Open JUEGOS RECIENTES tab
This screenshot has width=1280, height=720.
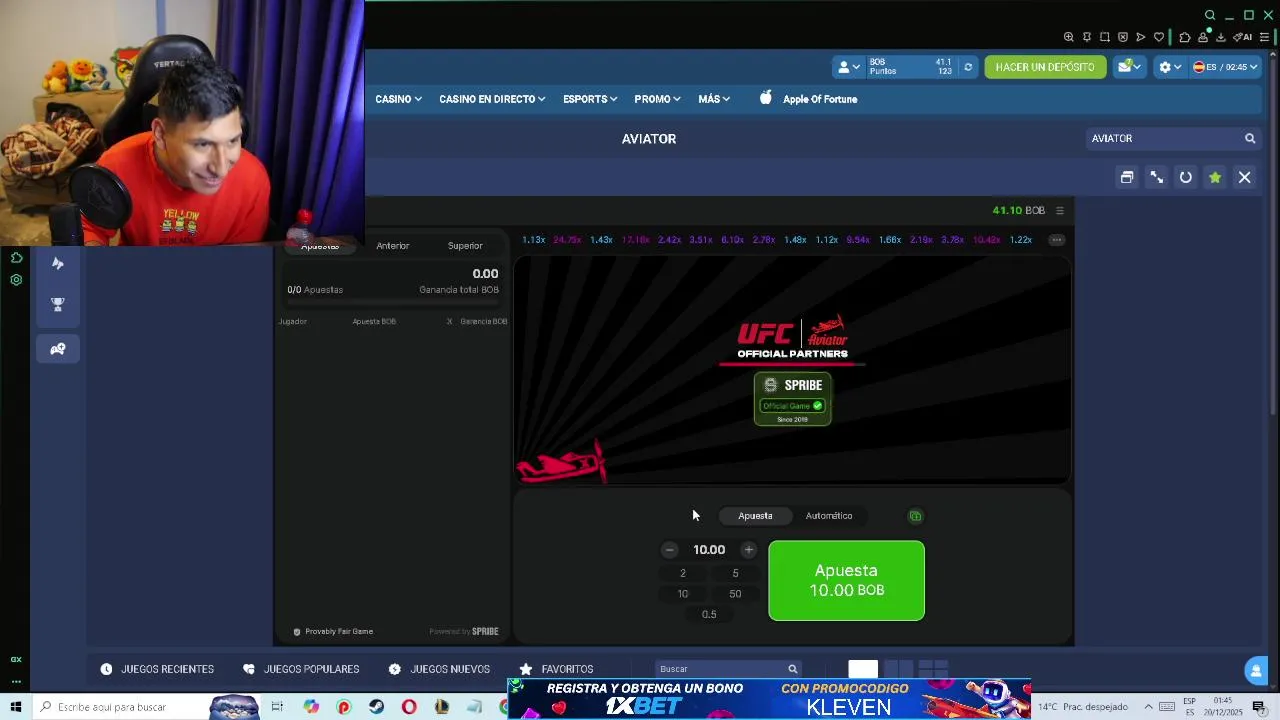click(x=158, y=669)
